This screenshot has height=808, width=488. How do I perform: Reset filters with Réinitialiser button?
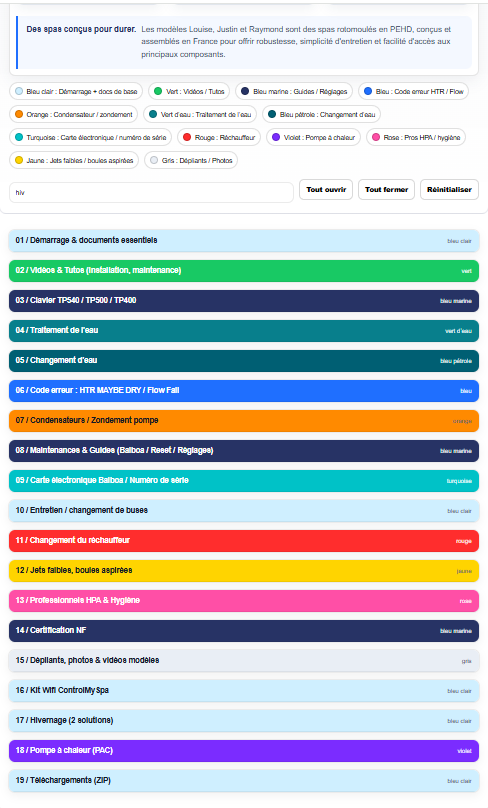(x=449, y=190)
